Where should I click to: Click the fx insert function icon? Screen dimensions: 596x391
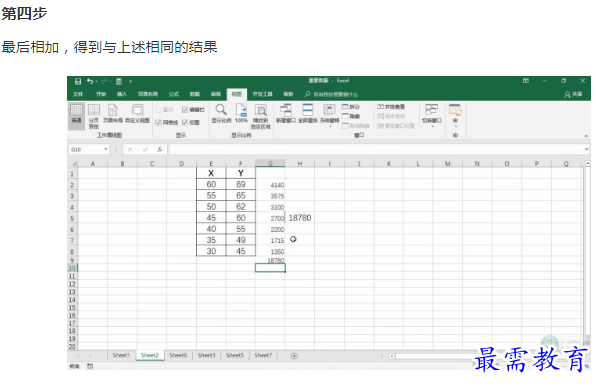(160, 149)
